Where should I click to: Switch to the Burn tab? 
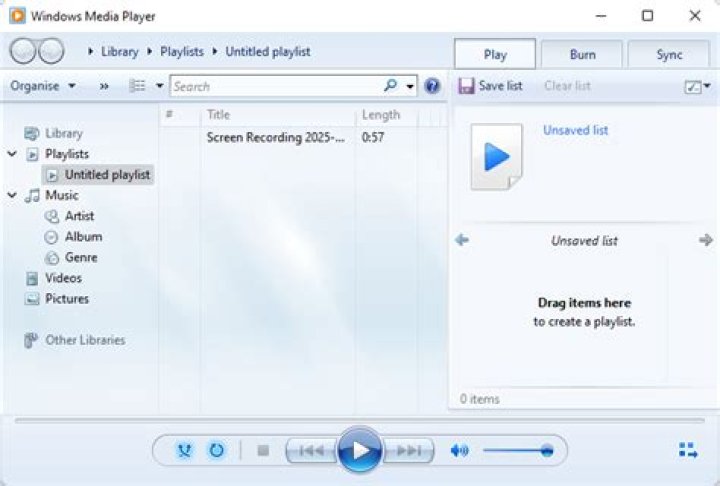point(582,55)
